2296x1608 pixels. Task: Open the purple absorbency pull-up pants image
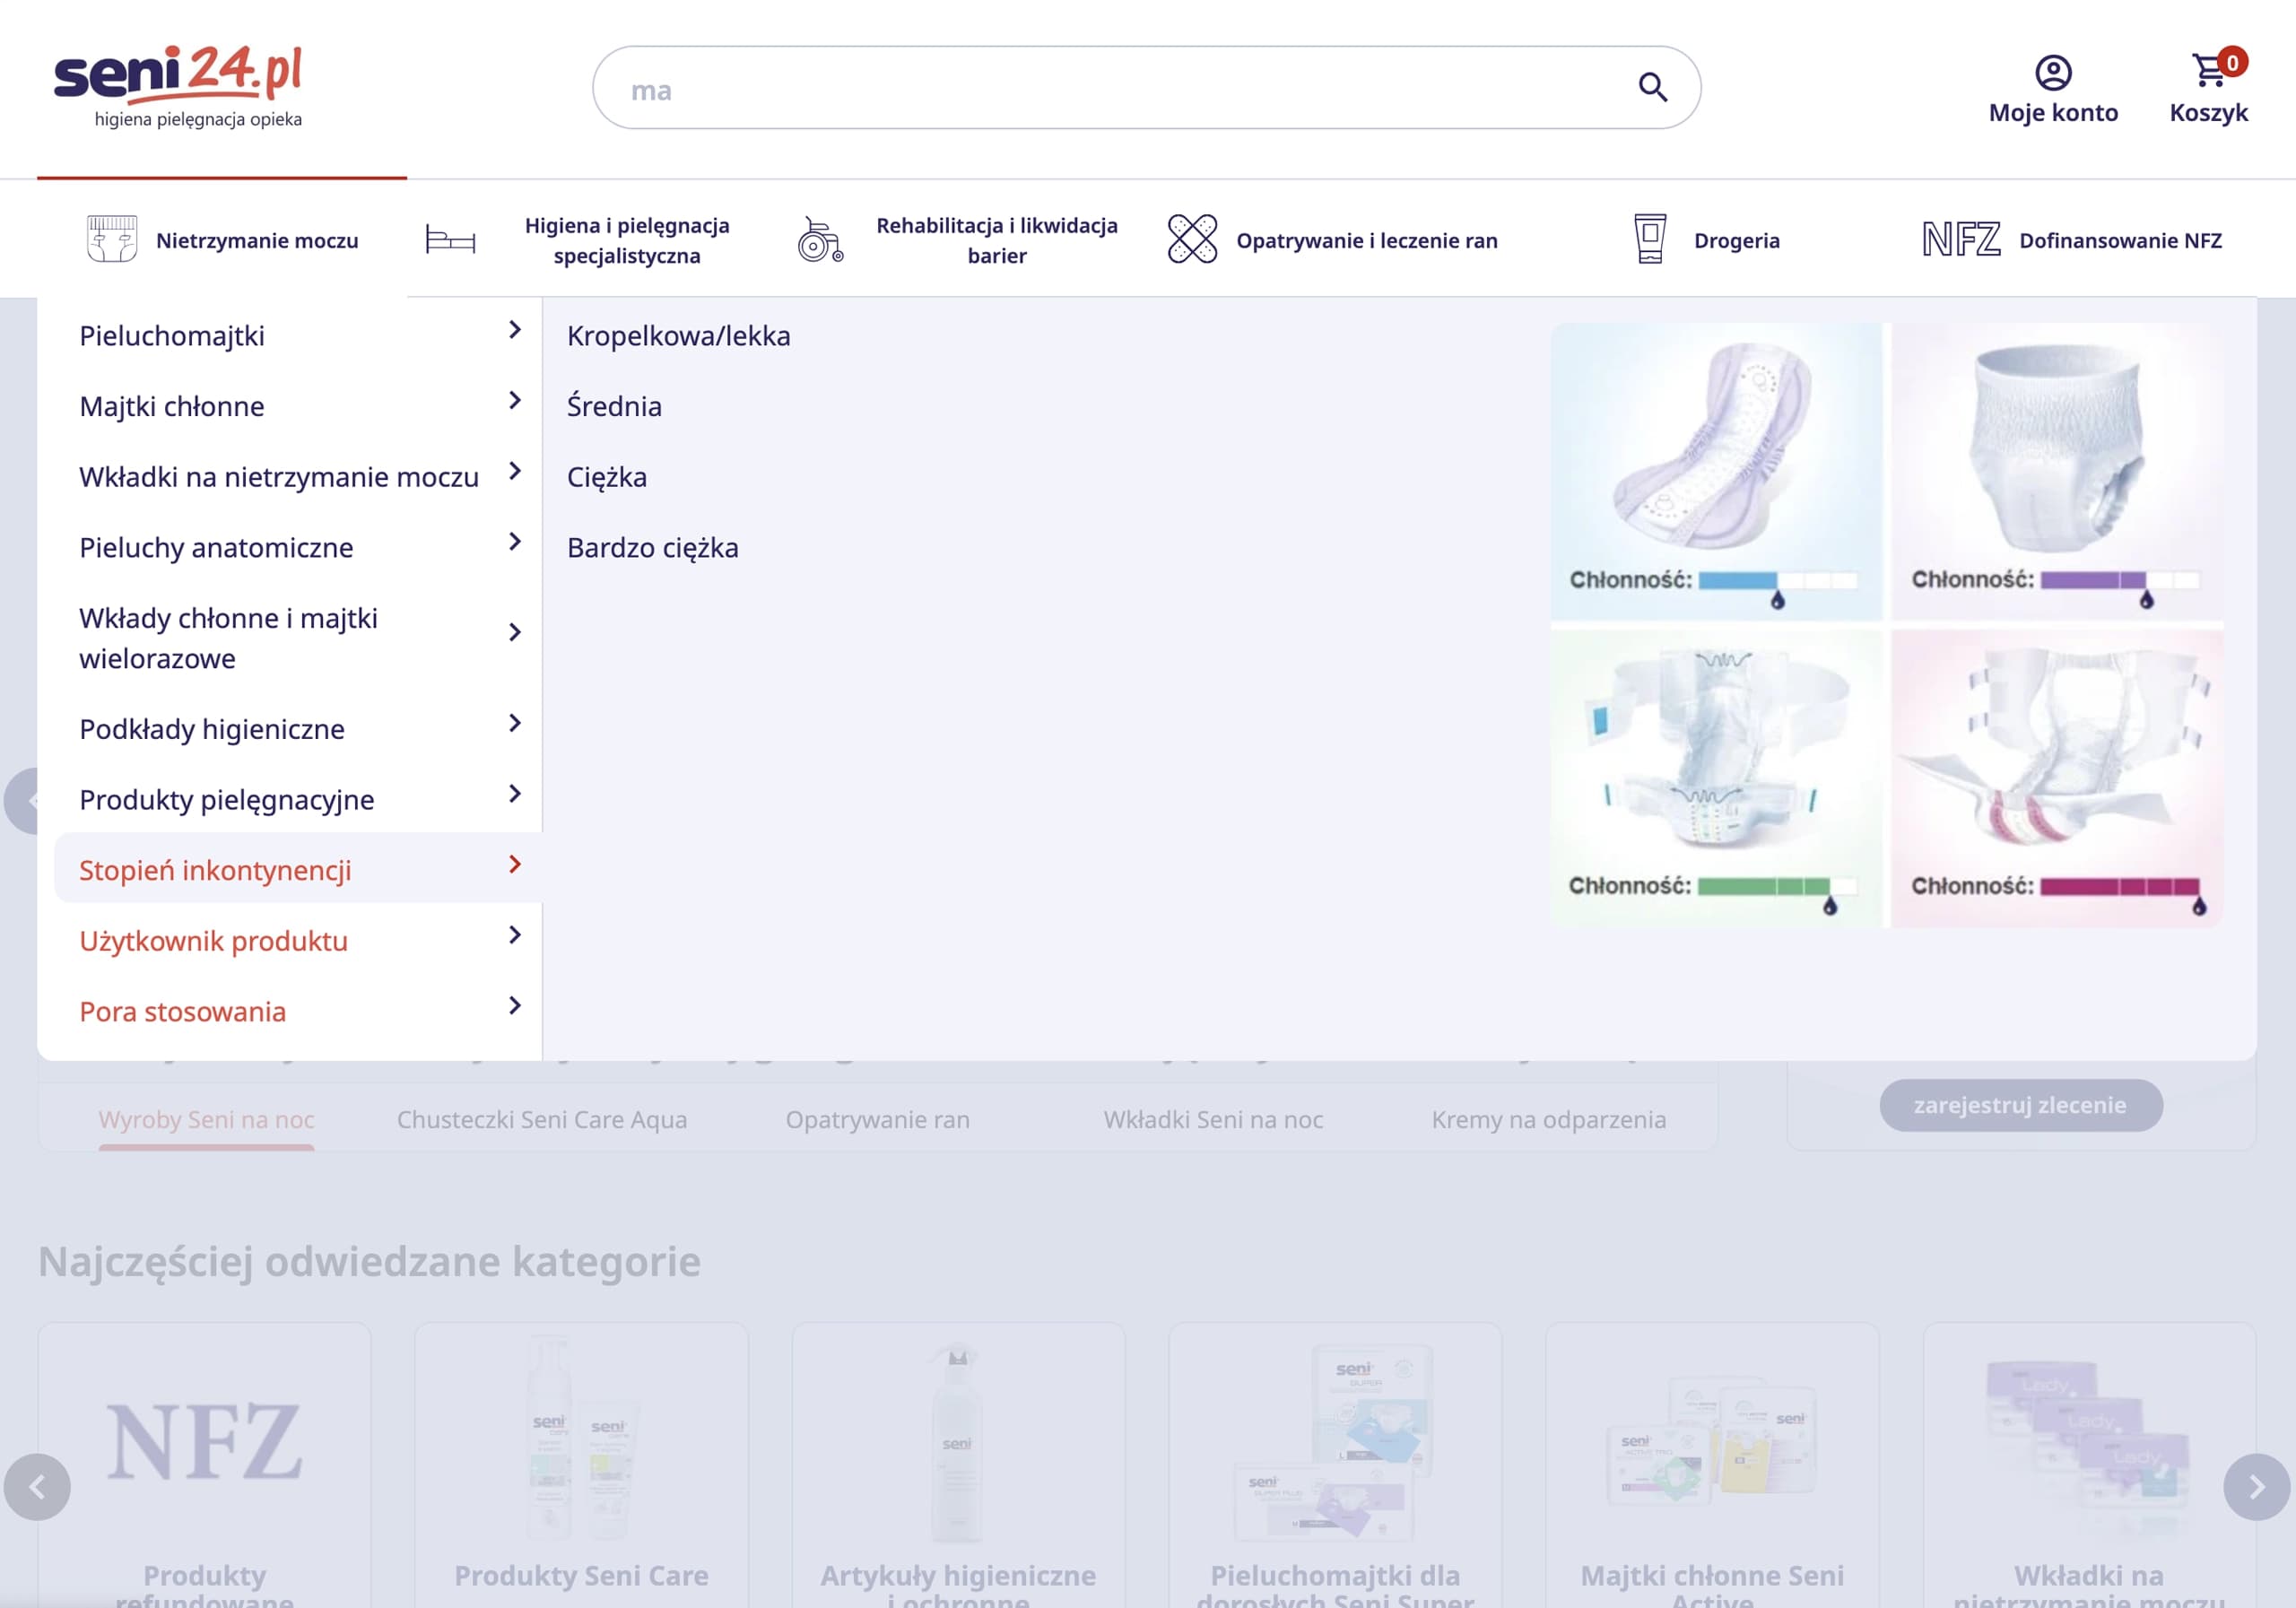pyautogui.click(x=2057, y=471)
